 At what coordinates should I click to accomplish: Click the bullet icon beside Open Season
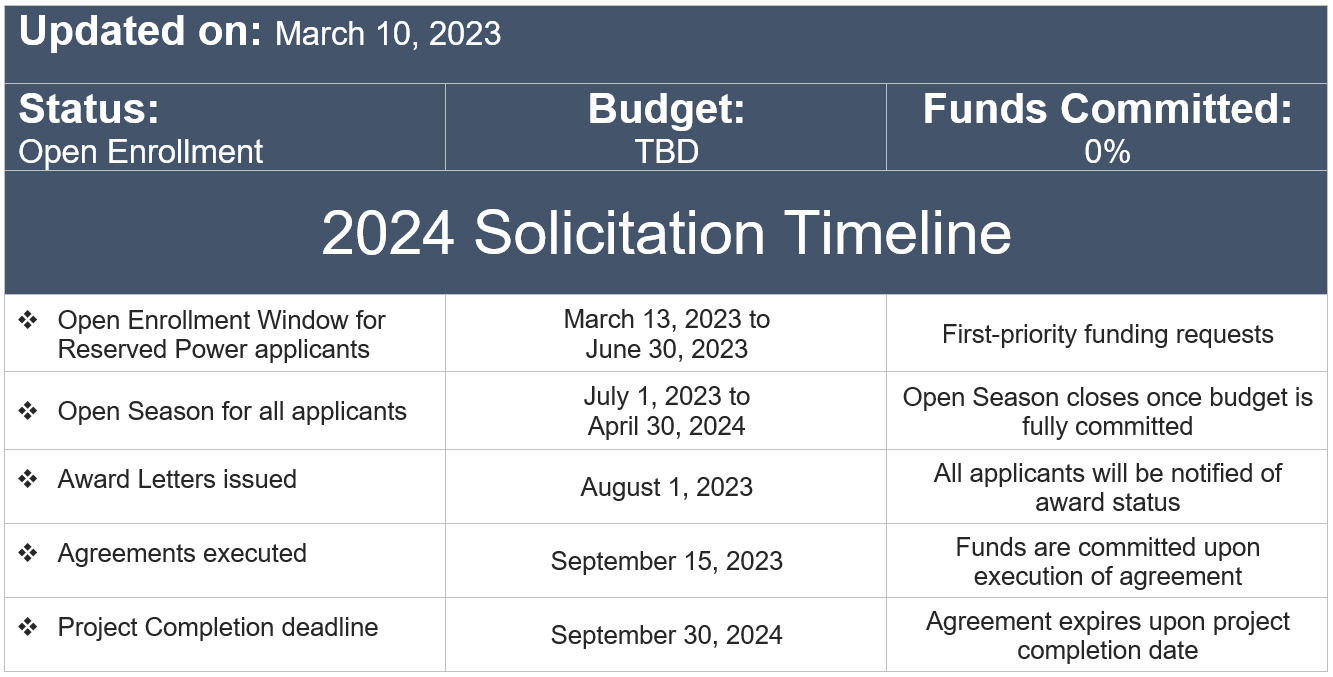point(28,411)
